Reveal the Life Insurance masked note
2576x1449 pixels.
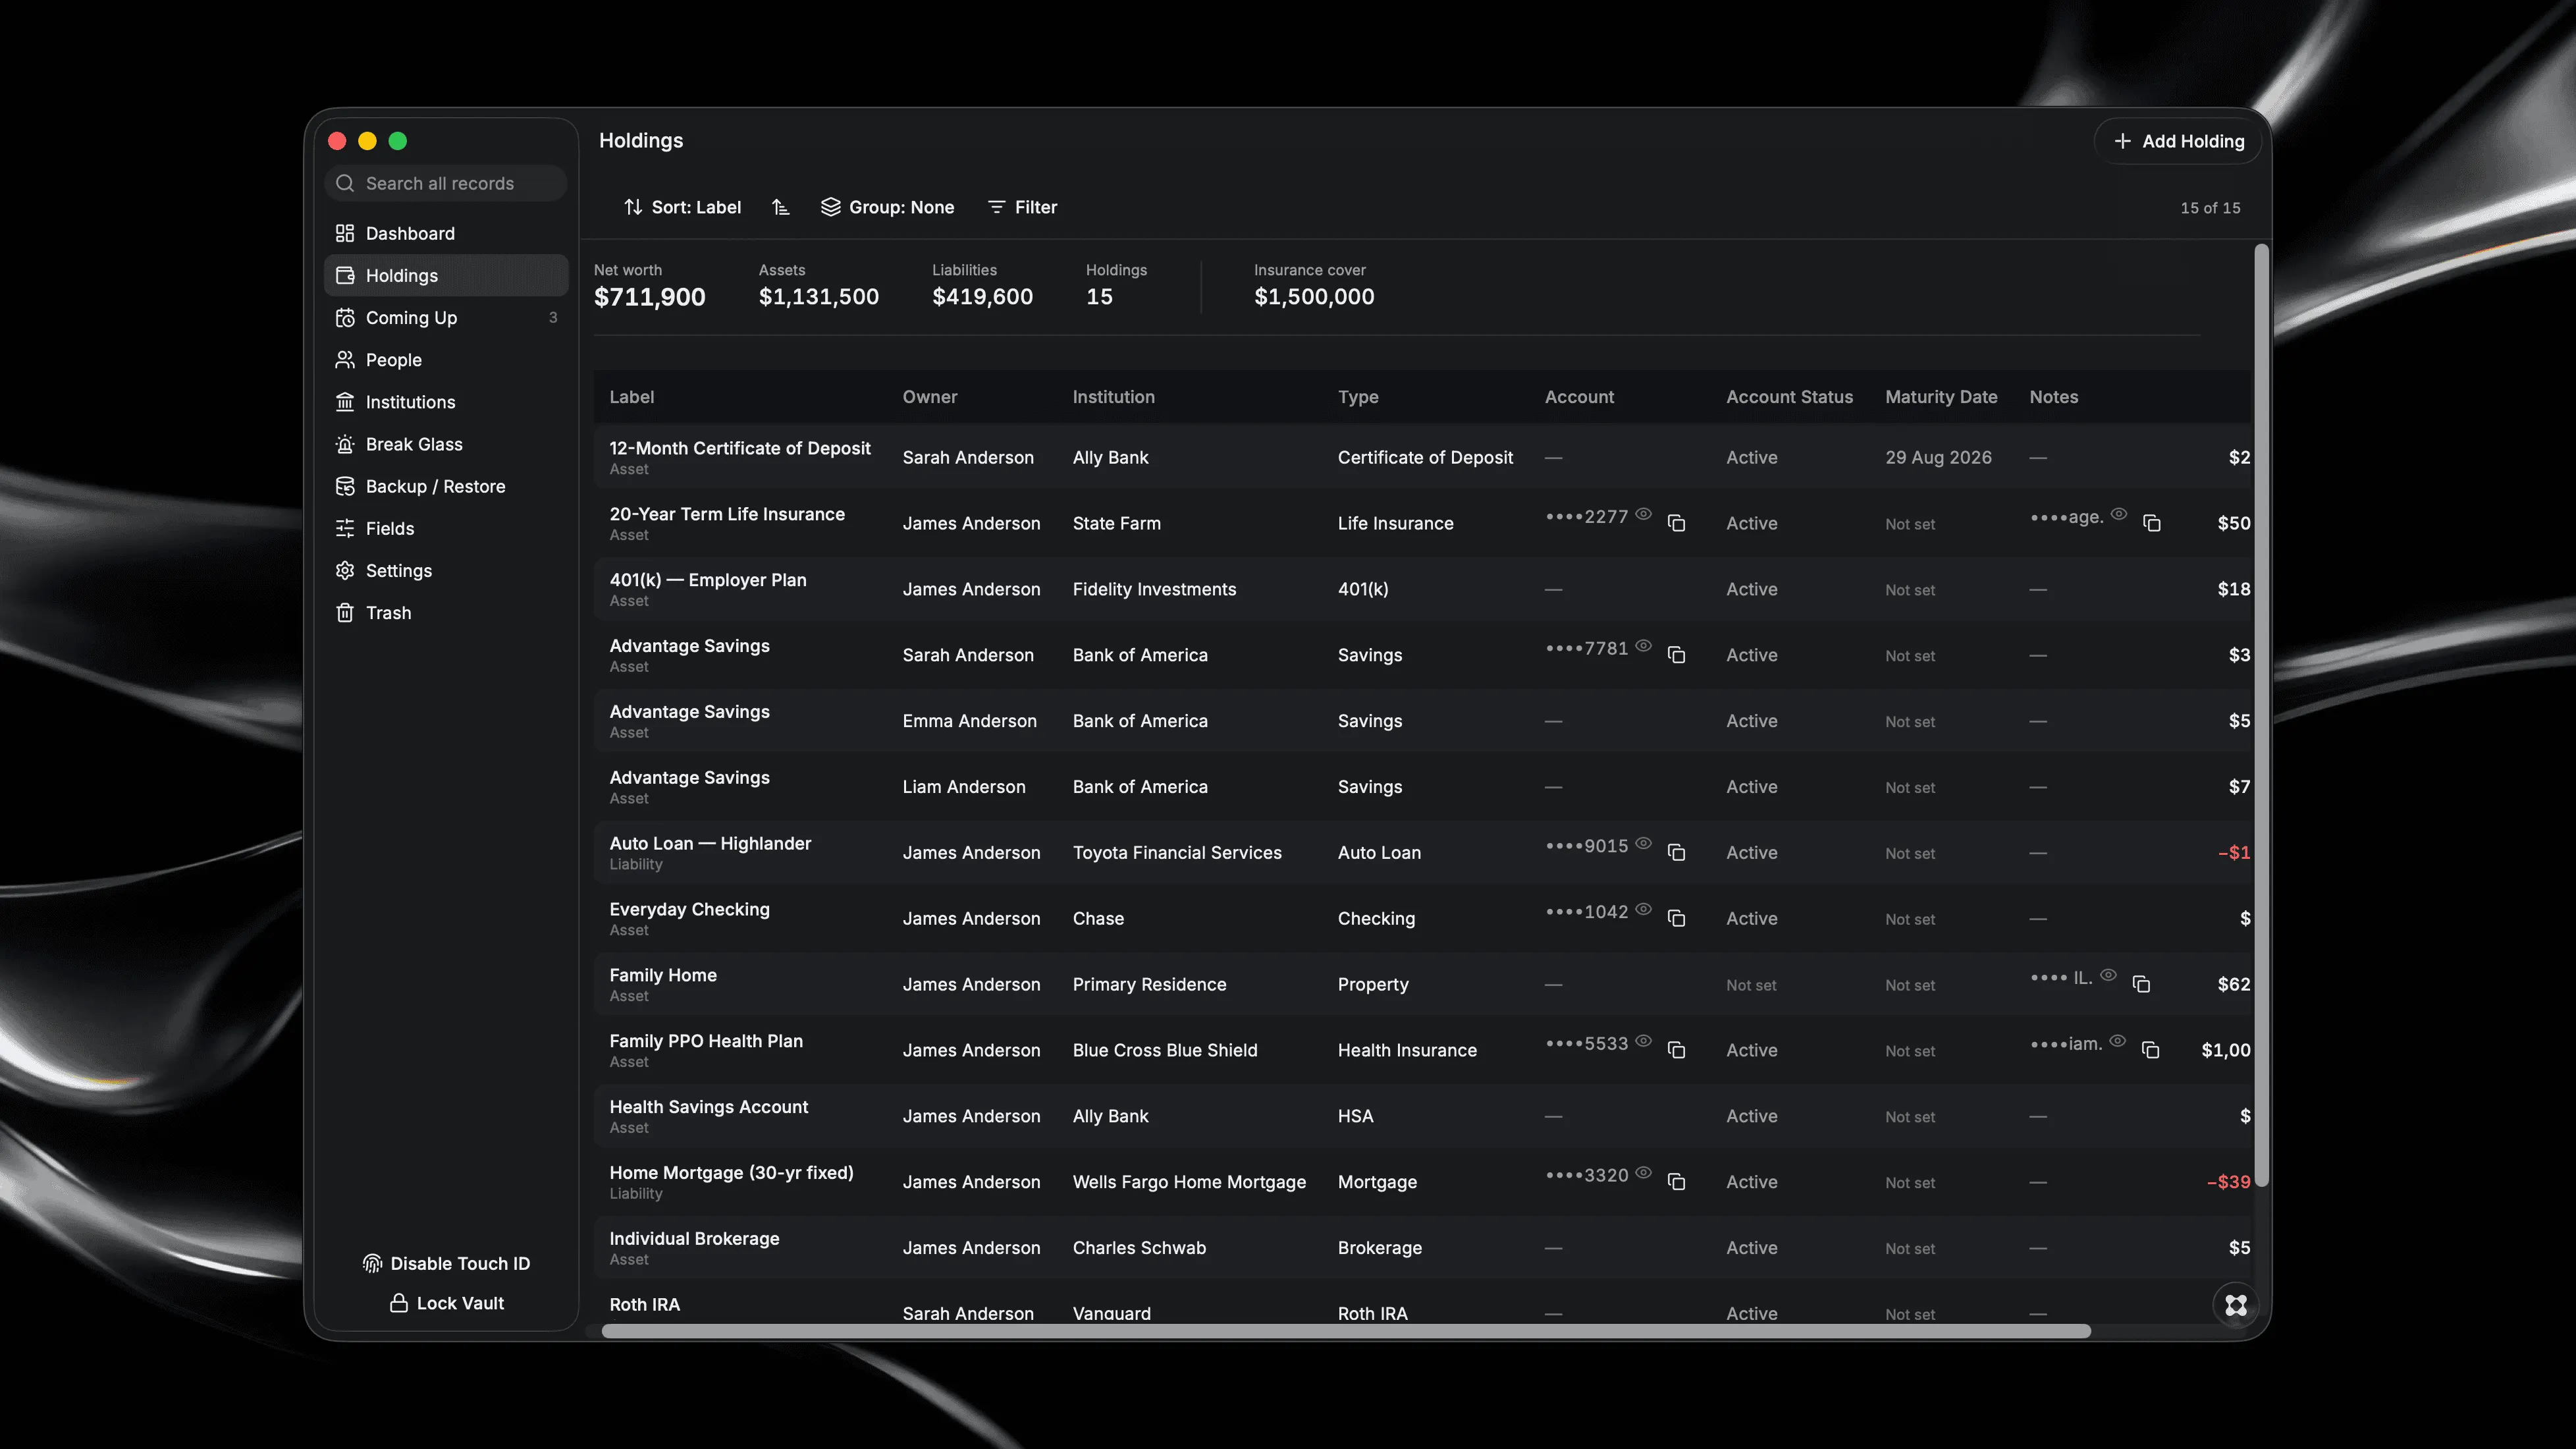2118,514
